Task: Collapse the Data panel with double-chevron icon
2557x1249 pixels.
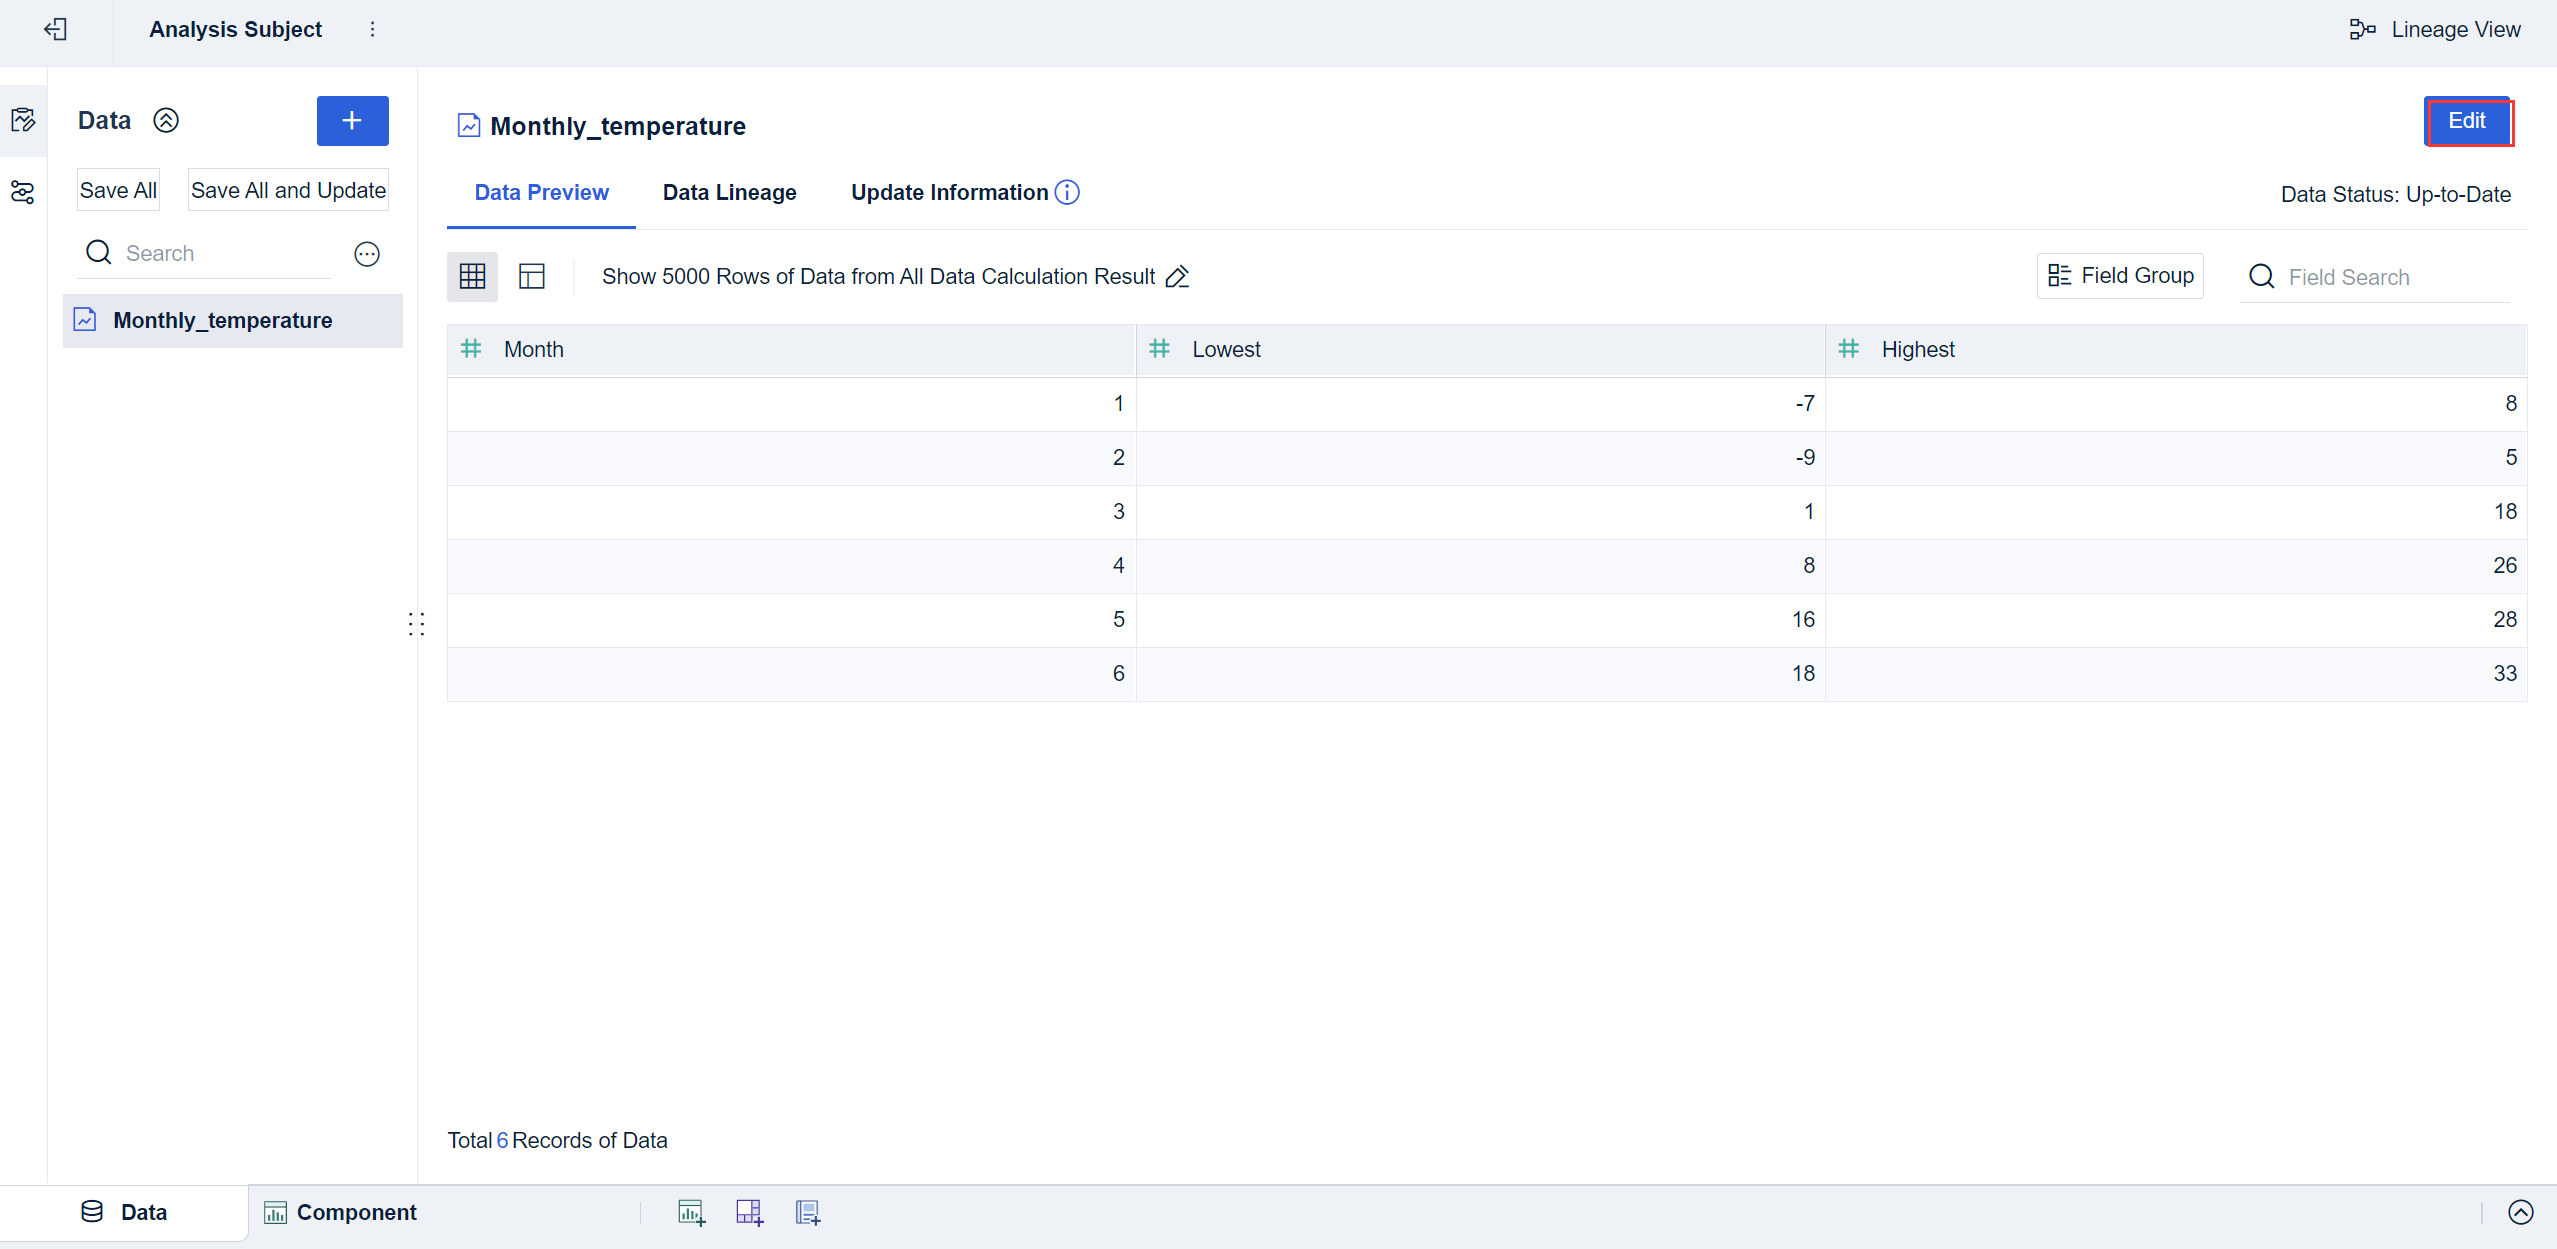Action: pyautogui.click(x=166, y=121)
